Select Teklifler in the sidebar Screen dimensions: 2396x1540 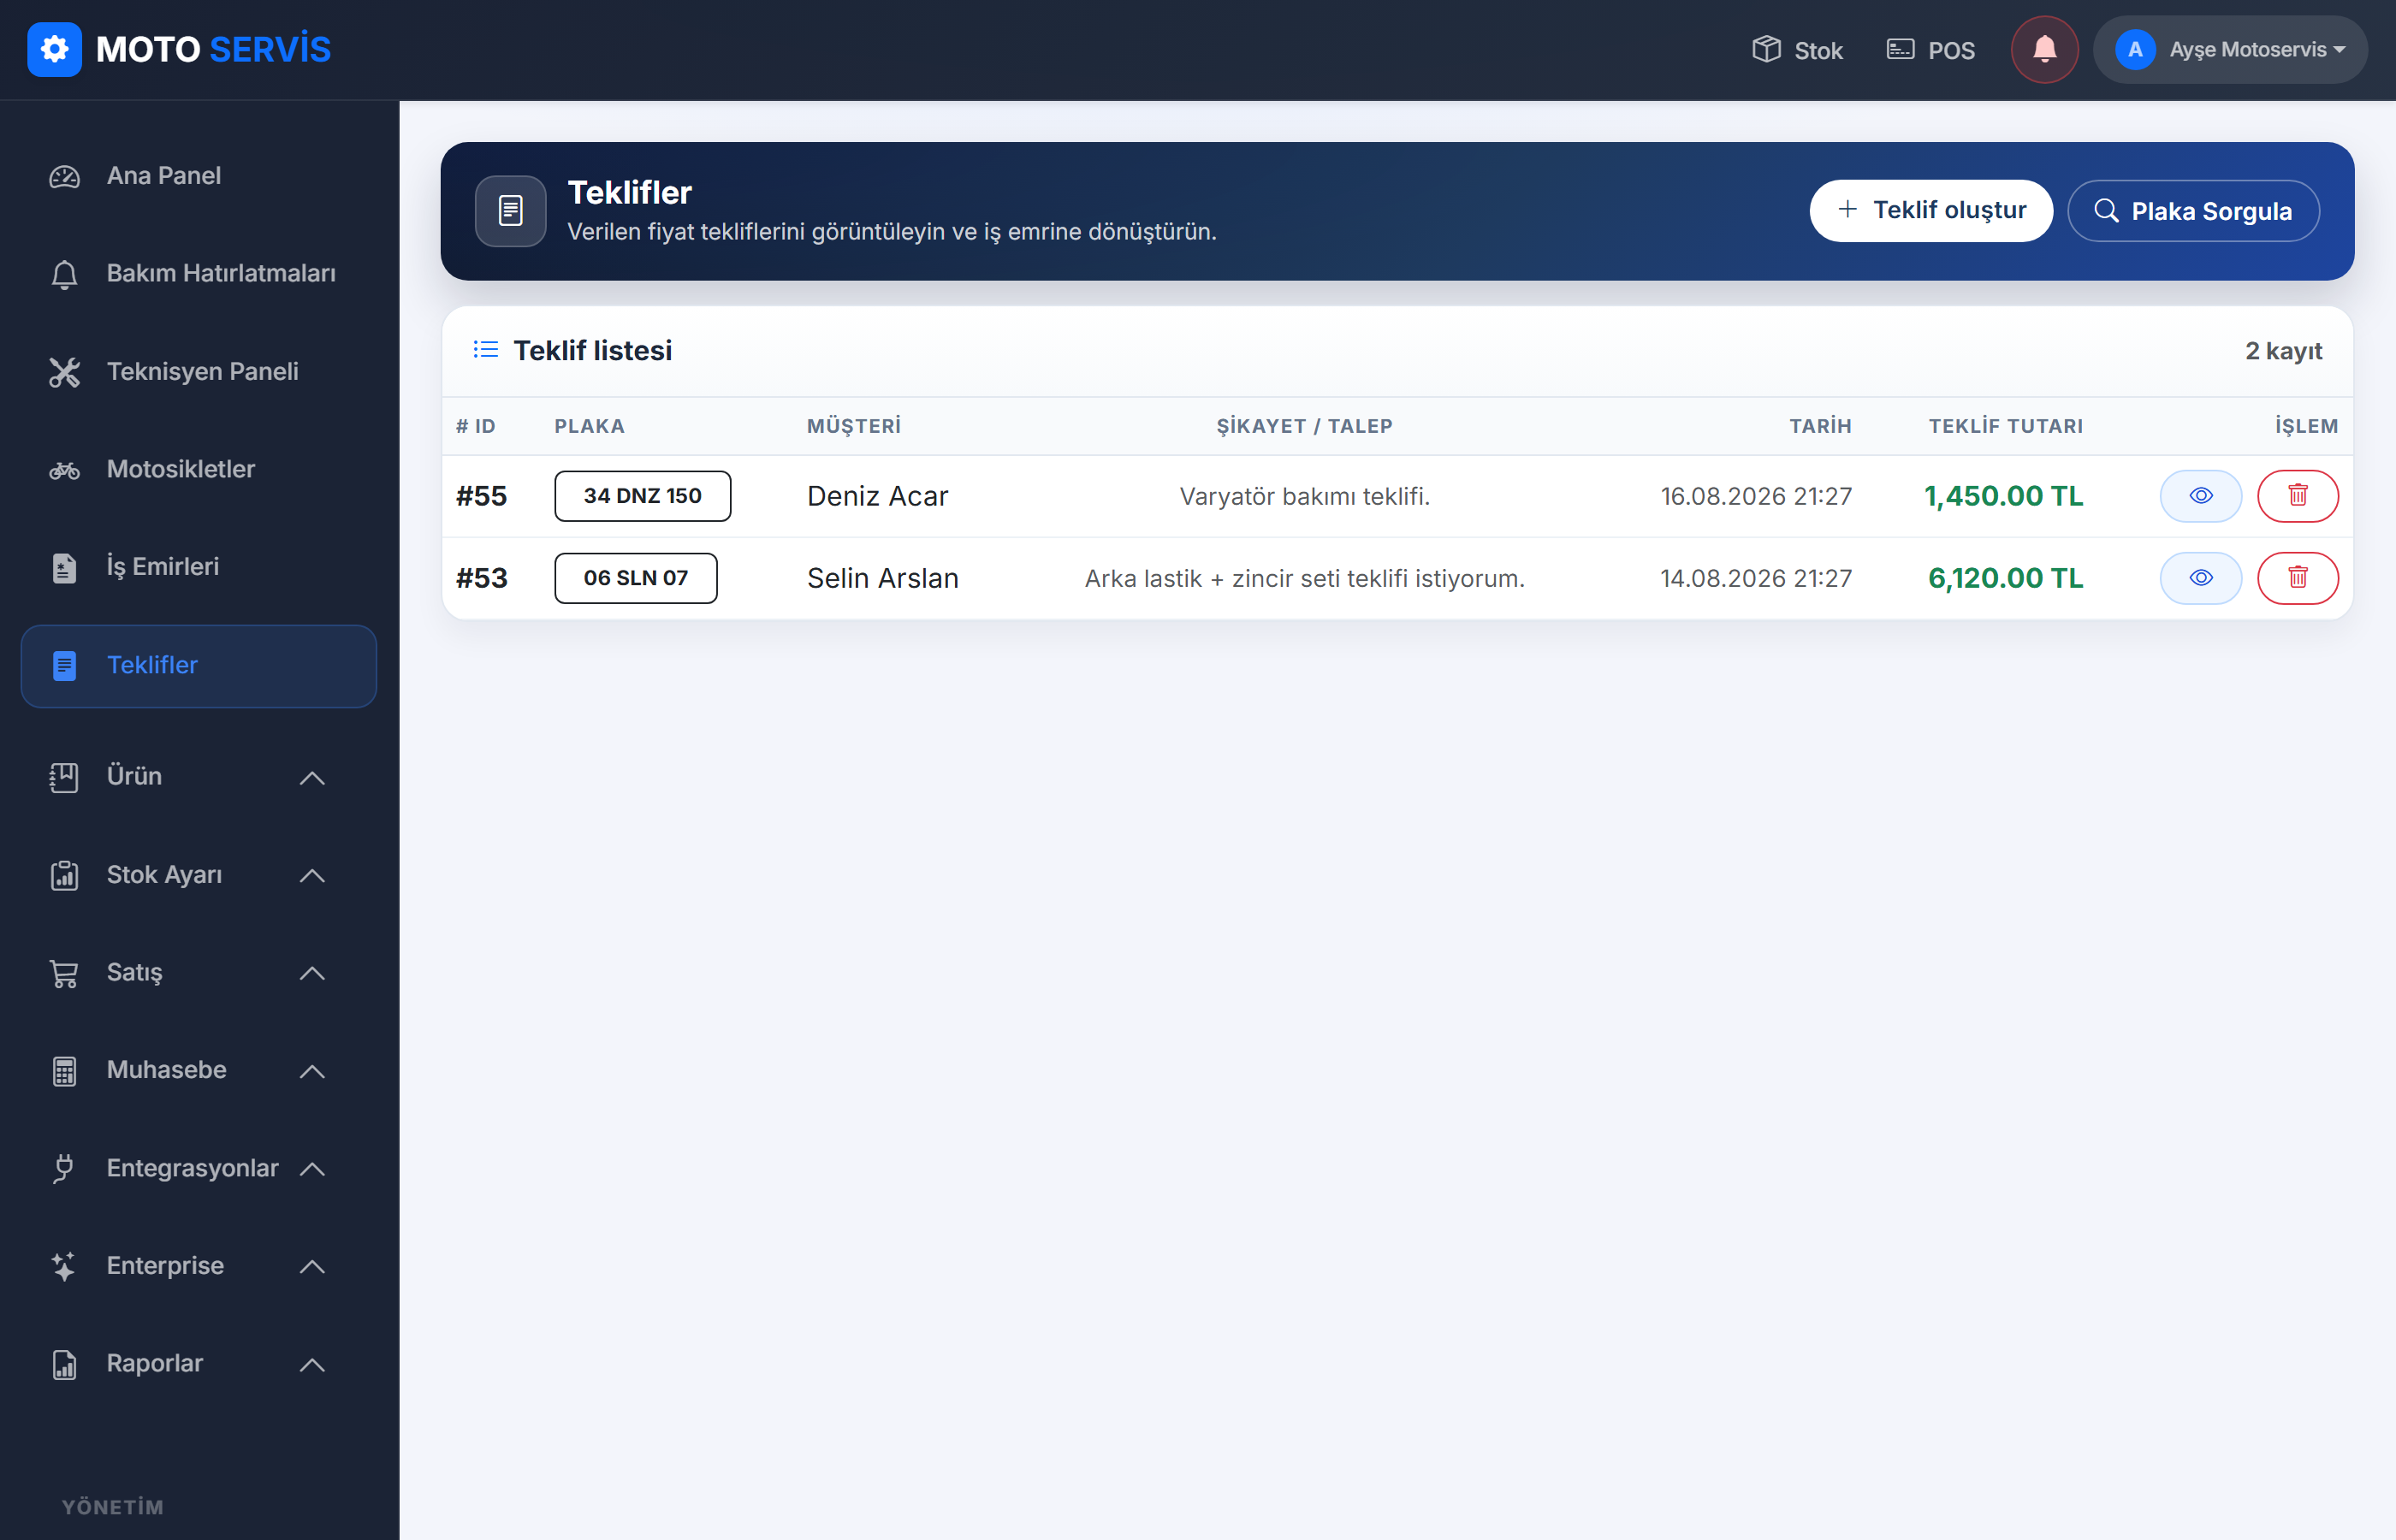198,666
